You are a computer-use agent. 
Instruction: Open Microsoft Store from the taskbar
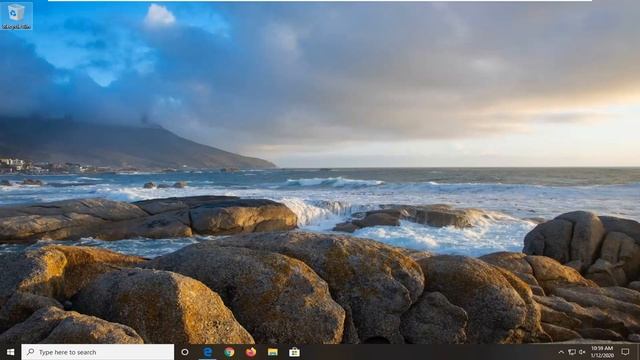[x=294, y=352]
